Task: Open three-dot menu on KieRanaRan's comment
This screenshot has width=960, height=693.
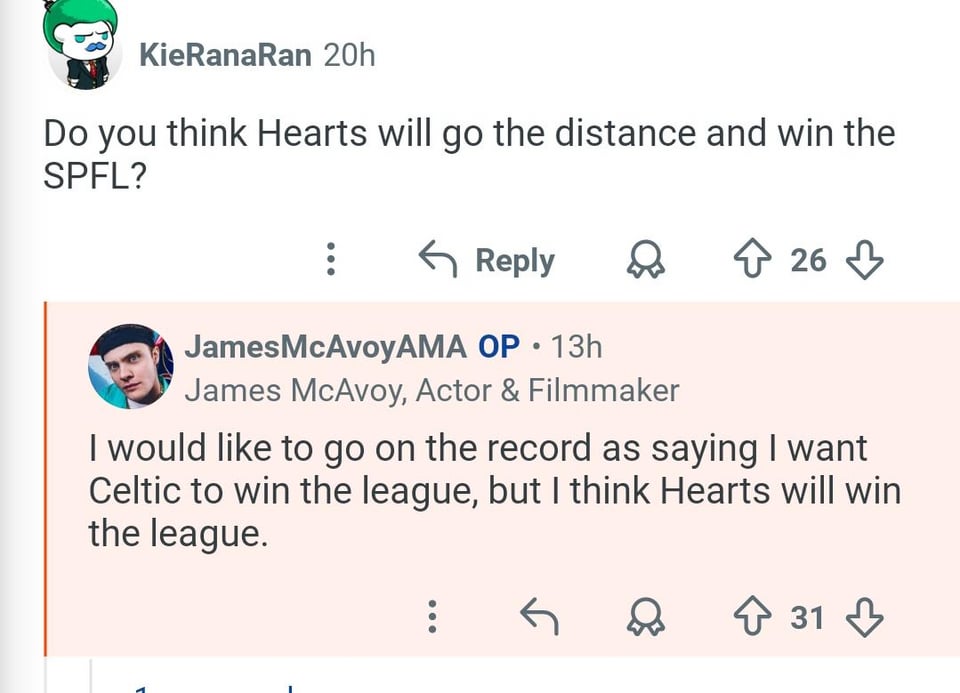Action: (329, 260)
